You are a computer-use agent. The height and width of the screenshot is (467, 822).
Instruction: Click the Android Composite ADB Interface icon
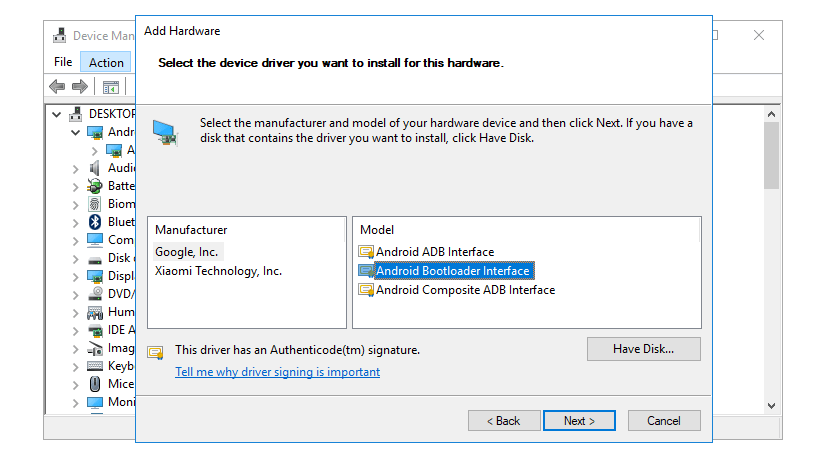coord(366,290)
